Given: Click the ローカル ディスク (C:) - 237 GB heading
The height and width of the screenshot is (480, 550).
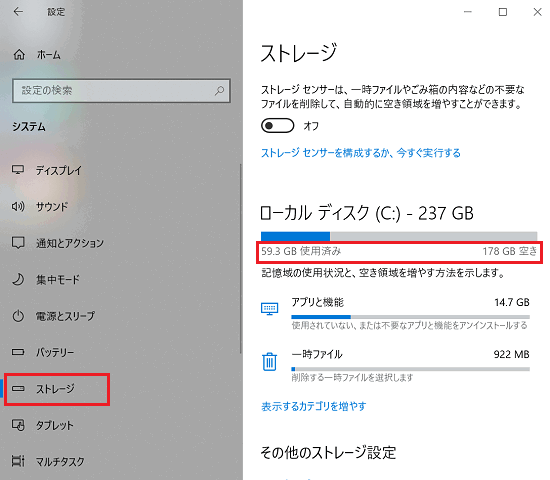Looking at the screenshot, I should tap(367, 213).
